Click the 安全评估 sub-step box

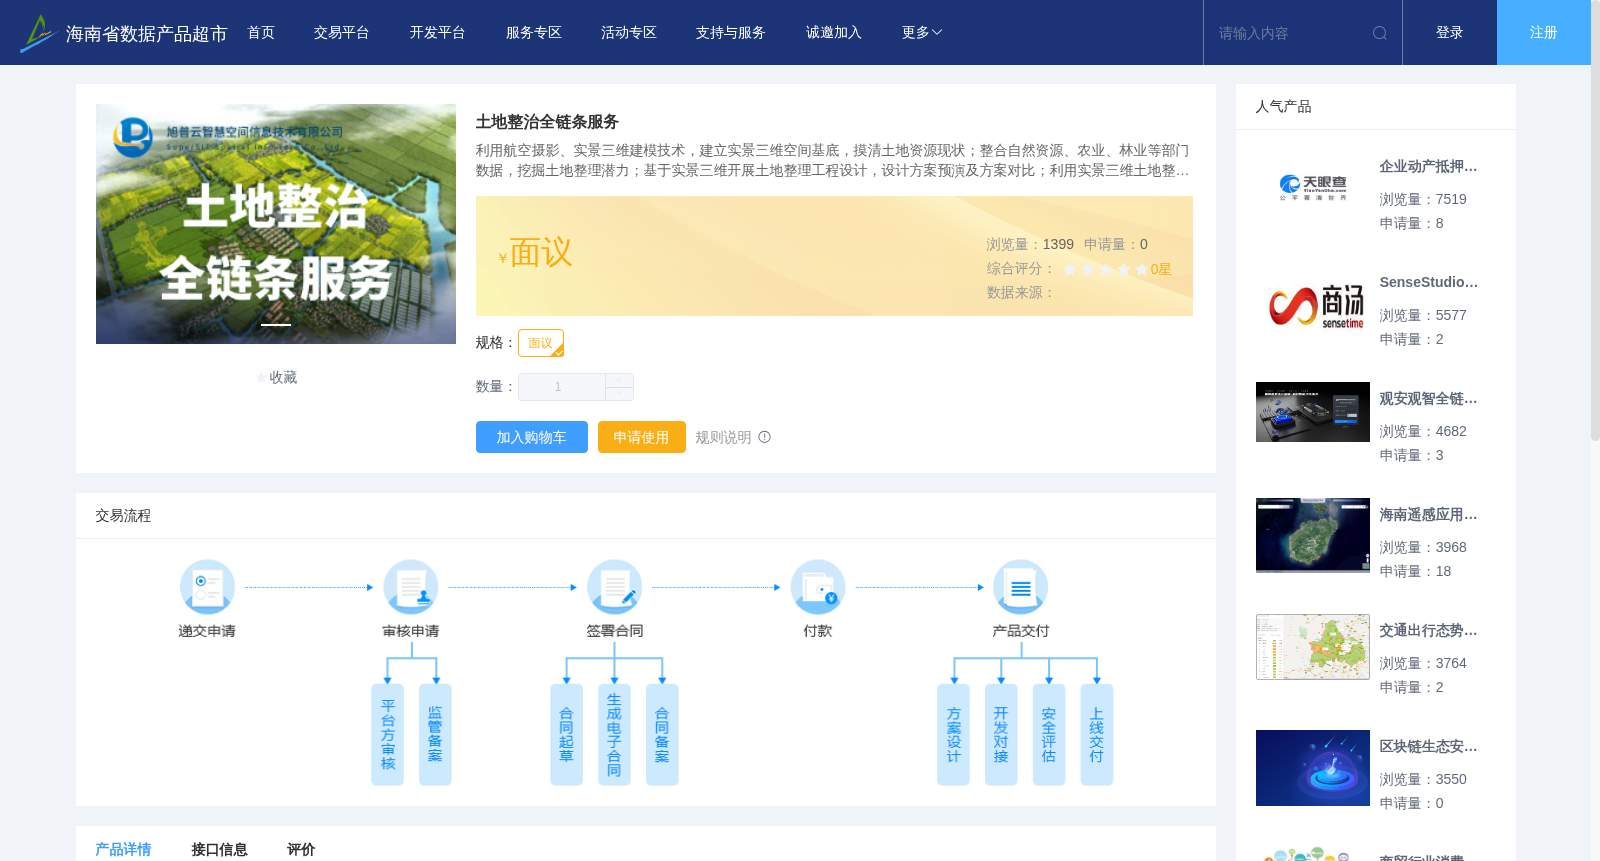coord(1049,735)
